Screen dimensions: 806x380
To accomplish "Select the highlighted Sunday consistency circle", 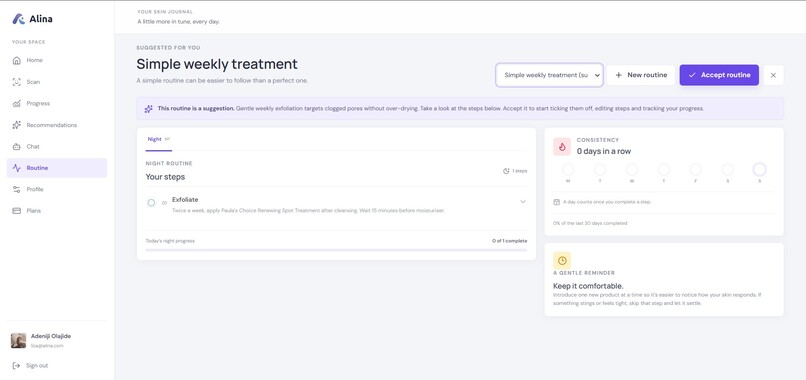I will [759, 170].
